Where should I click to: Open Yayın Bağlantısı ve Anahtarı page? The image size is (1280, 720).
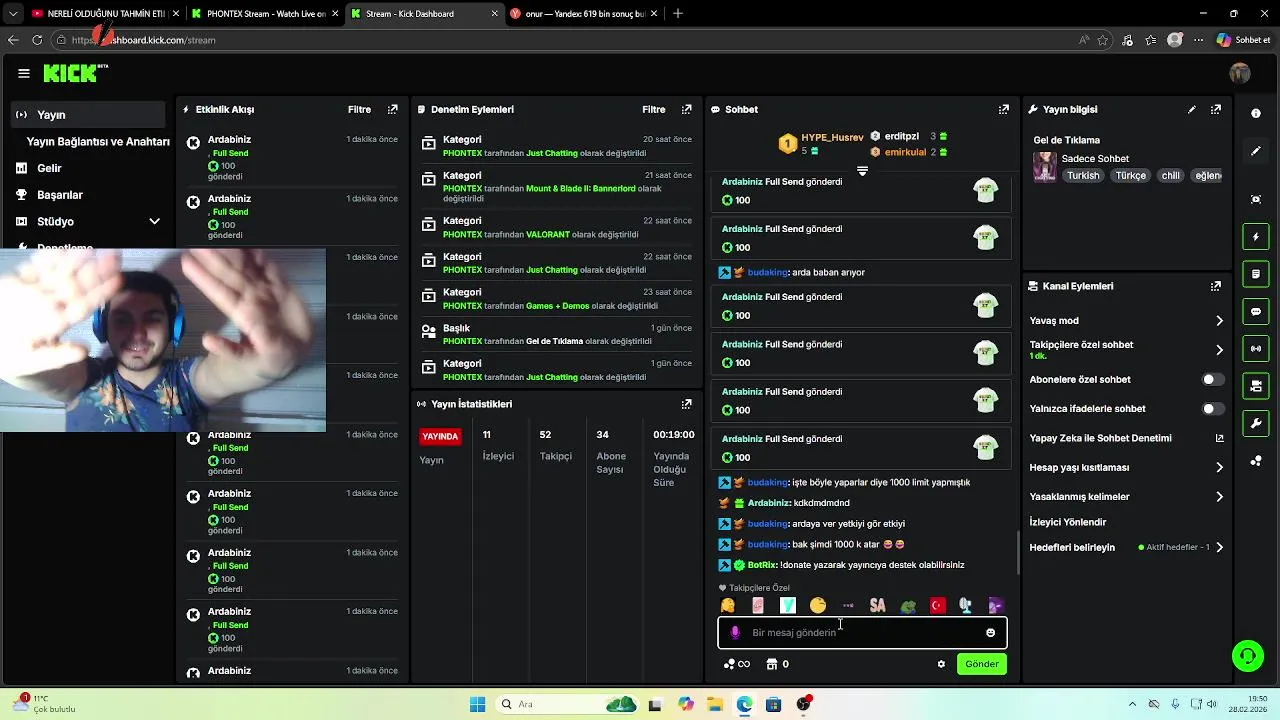(x=98, y=142)
